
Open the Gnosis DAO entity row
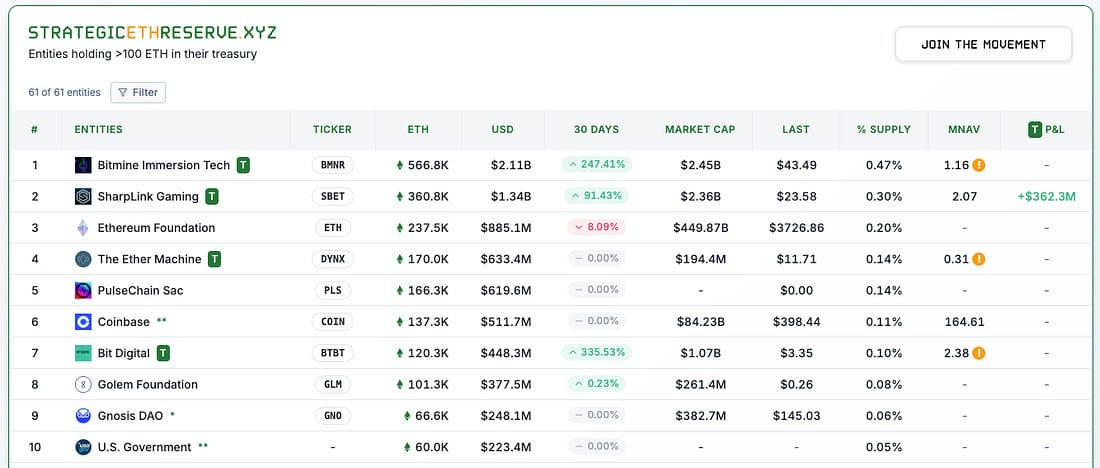point(550,416)
